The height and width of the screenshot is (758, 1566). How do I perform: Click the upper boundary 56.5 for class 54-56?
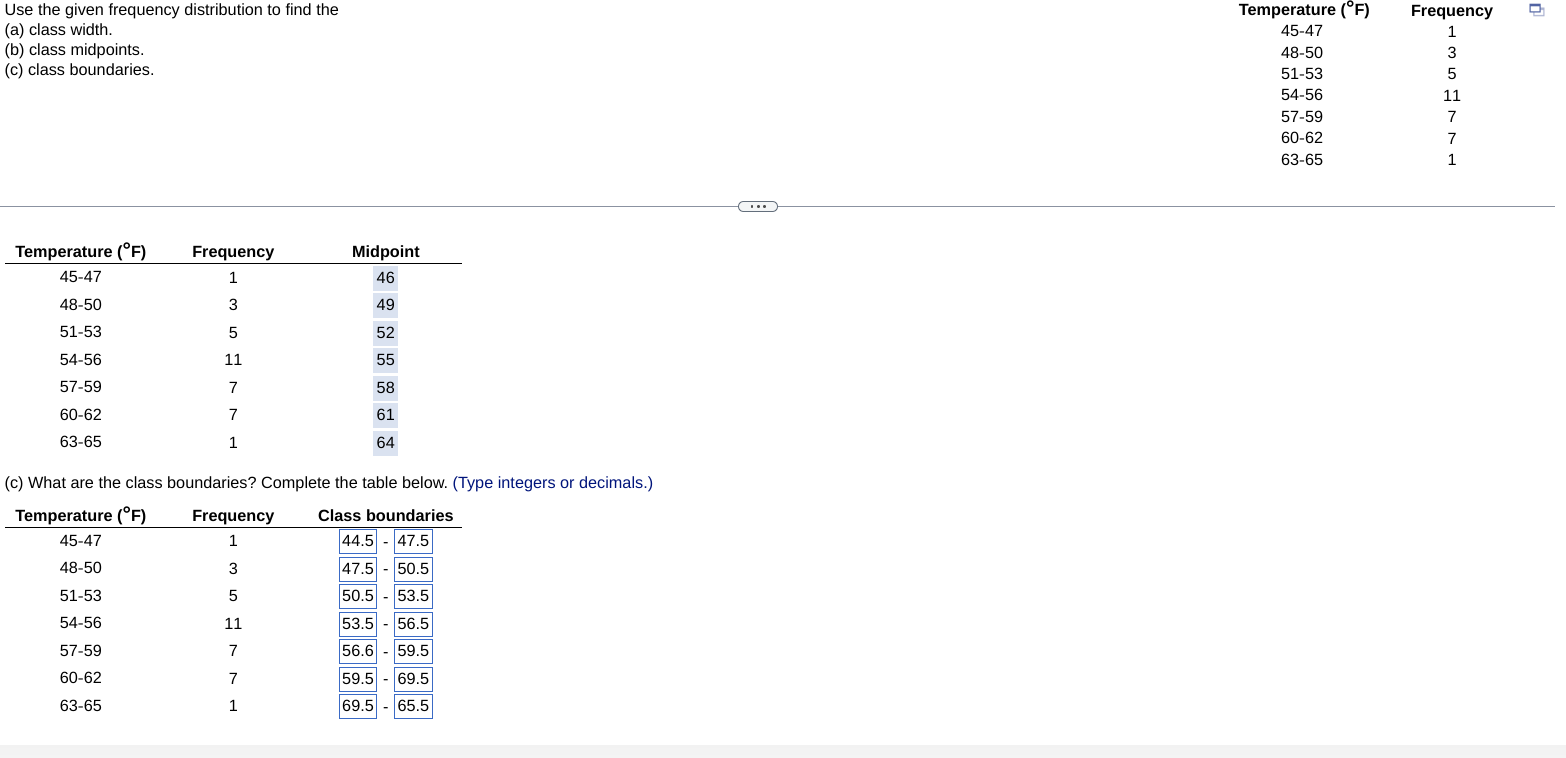[412, 623]
